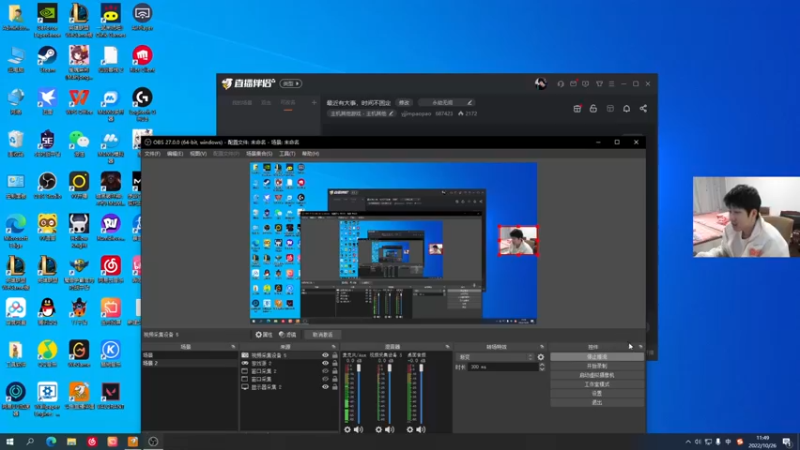Open the Edit menu in OBS
The width and height of the screenshot is (800, 450).
point(174,154)
